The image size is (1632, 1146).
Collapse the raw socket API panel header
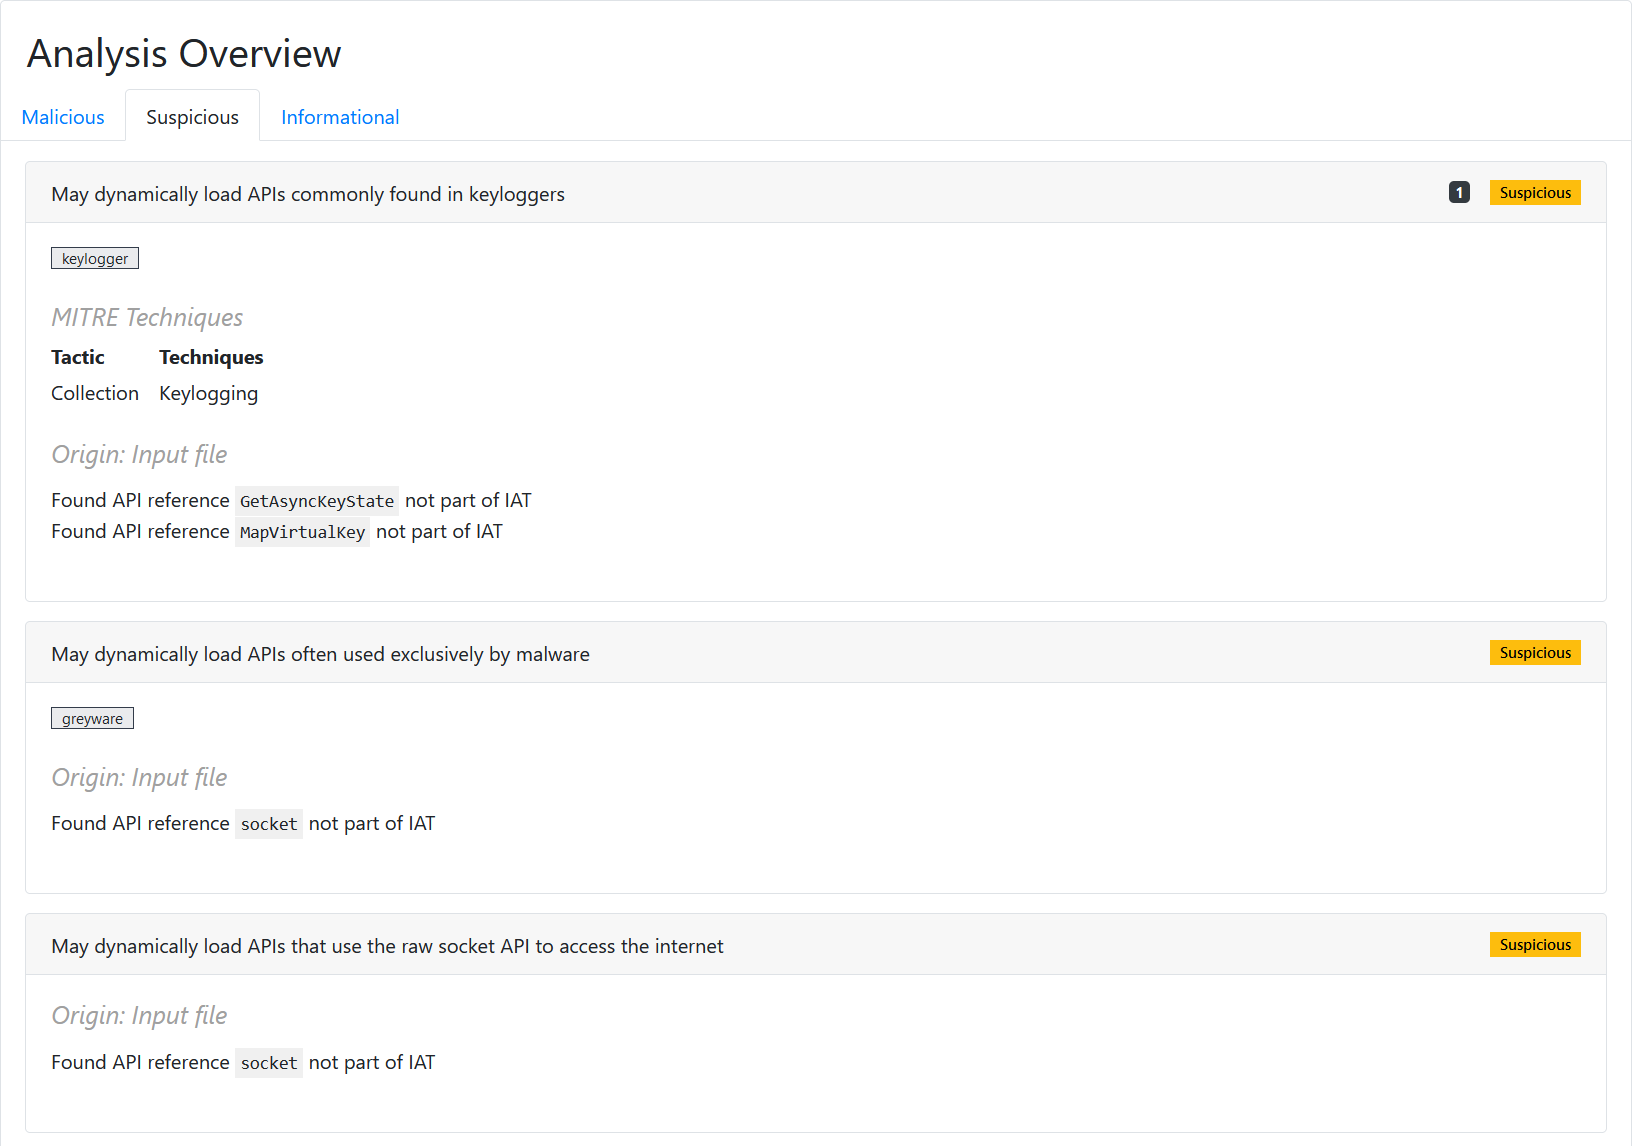816,945
